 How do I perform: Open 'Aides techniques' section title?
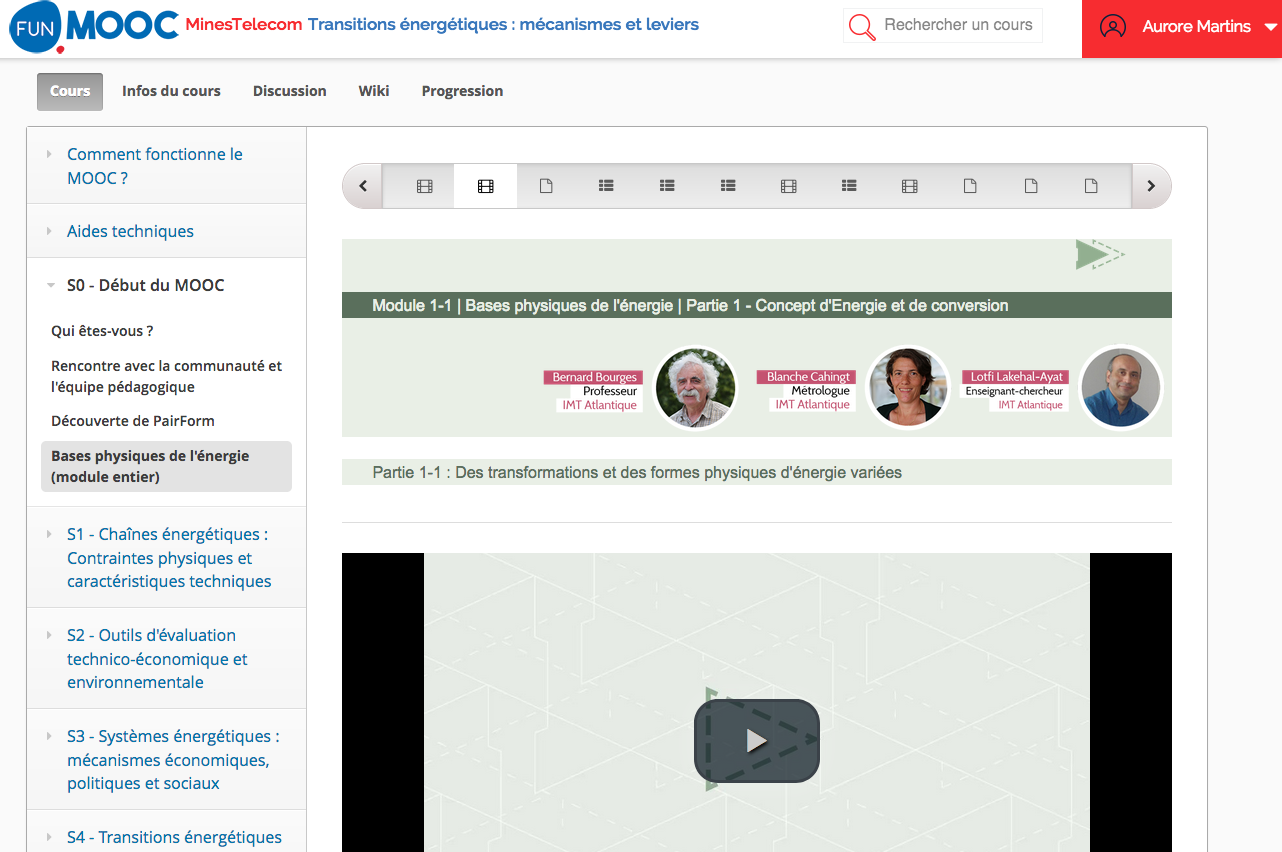coord(130,231)
